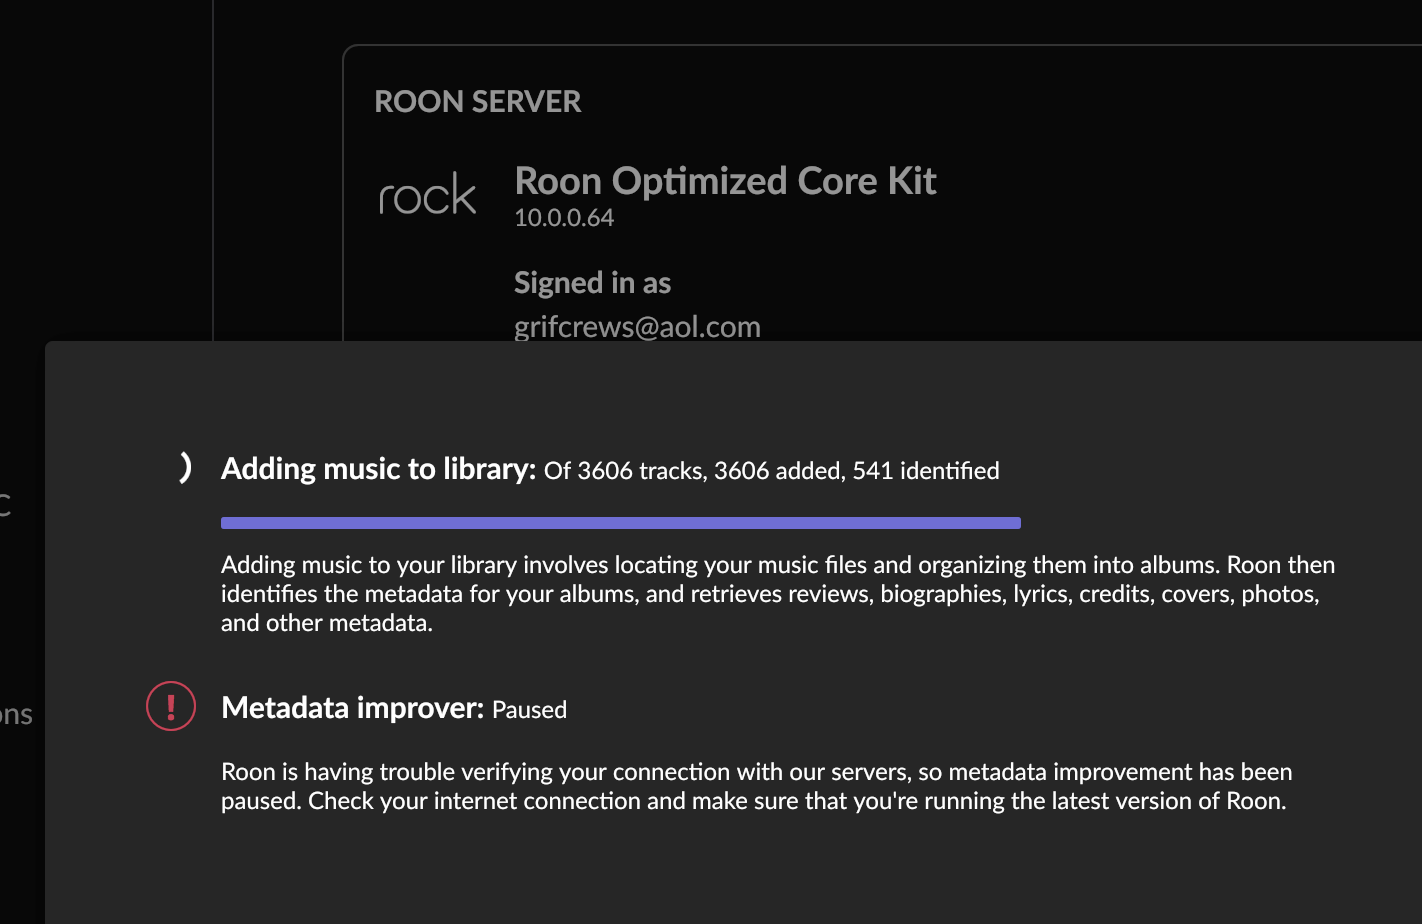This screenshot has width=1422, height=924.
Task: Click the "Paused" status text
Action: 529,710
